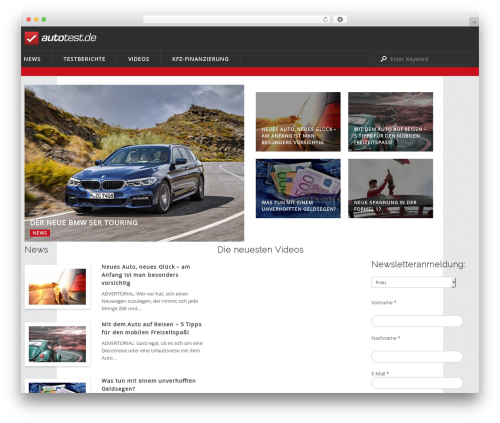Click the News section heading
Image resolution: width=500 pixels, height=423 pixels.
[x=36, y=250]
